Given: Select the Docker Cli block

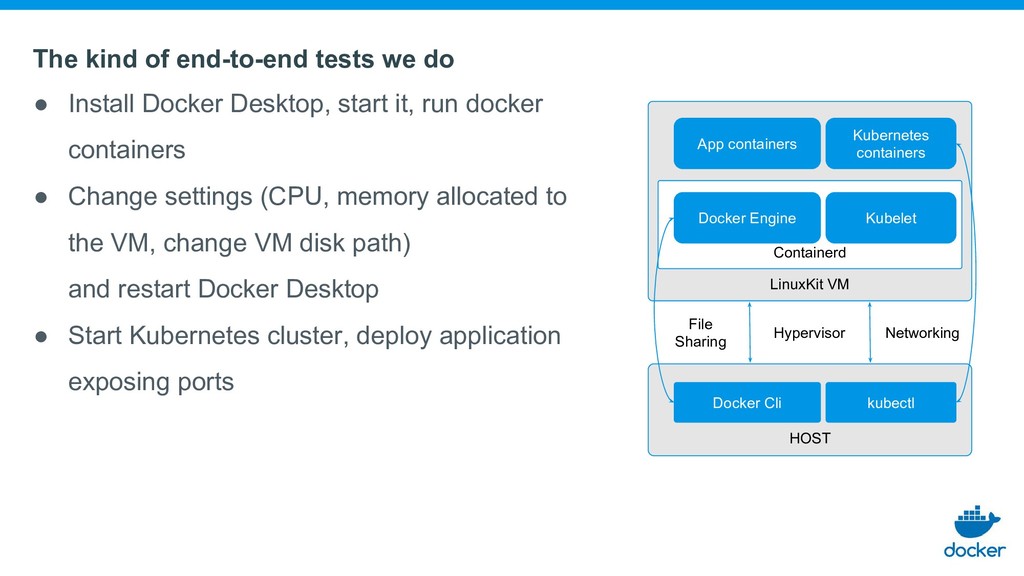Looking at the screenshot, I should 746,402.
